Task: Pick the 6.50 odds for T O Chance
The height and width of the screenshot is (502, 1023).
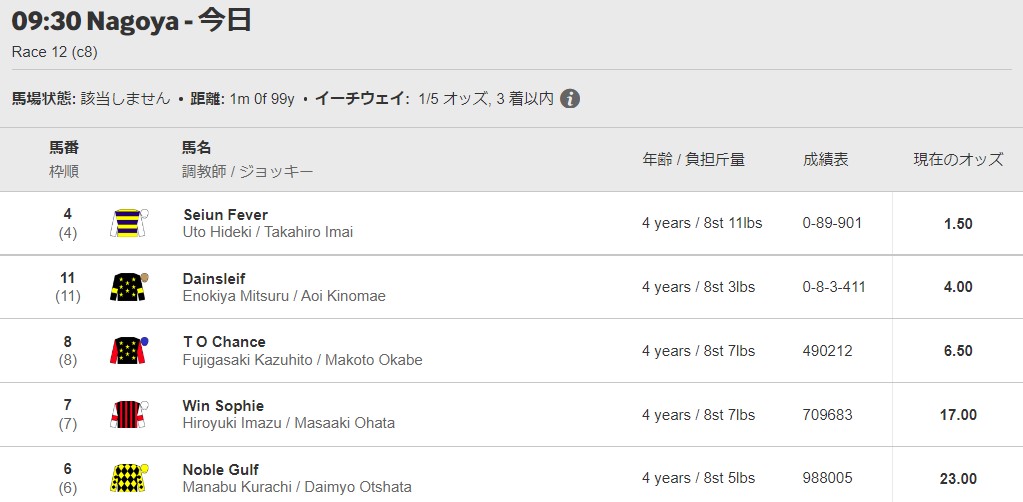Action: [x=958, y=351]
